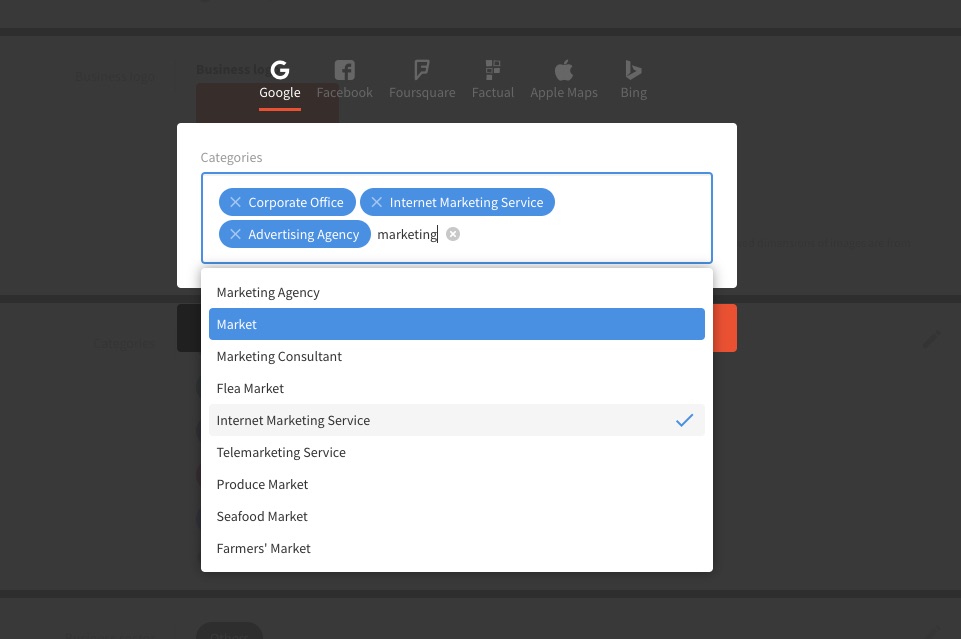Click the pencil edit icon beside Categories
The height and width of the screenshot is (639, 961).
[931, 340]
